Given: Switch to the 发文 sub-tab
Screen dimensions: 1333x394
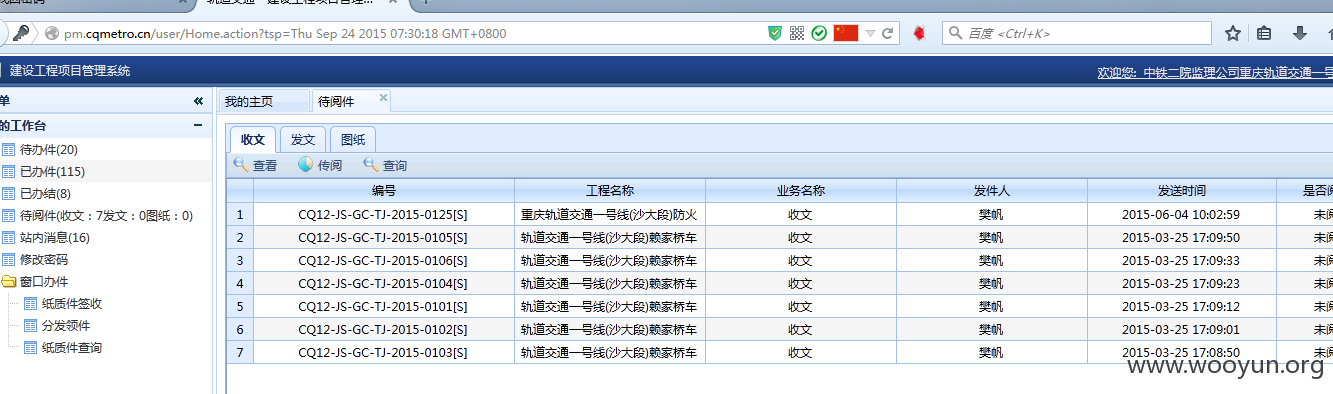Looking at the screenshot, I should pyautogui.click(x=303, y=139).
